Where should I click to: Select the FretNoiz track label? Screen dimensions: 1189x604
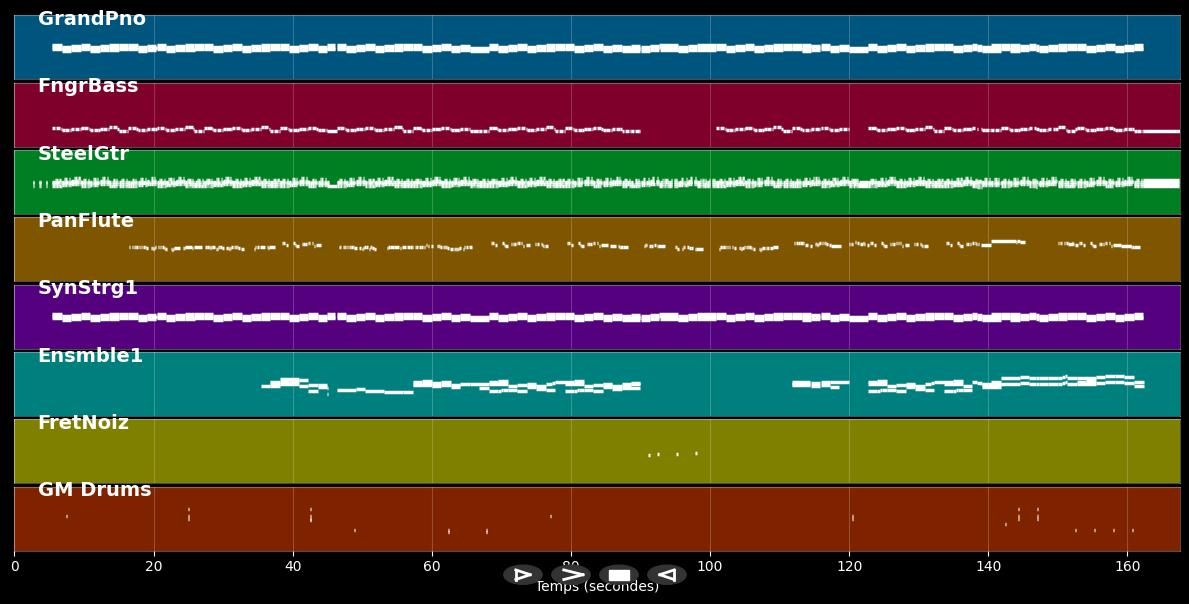coord(83,423)
